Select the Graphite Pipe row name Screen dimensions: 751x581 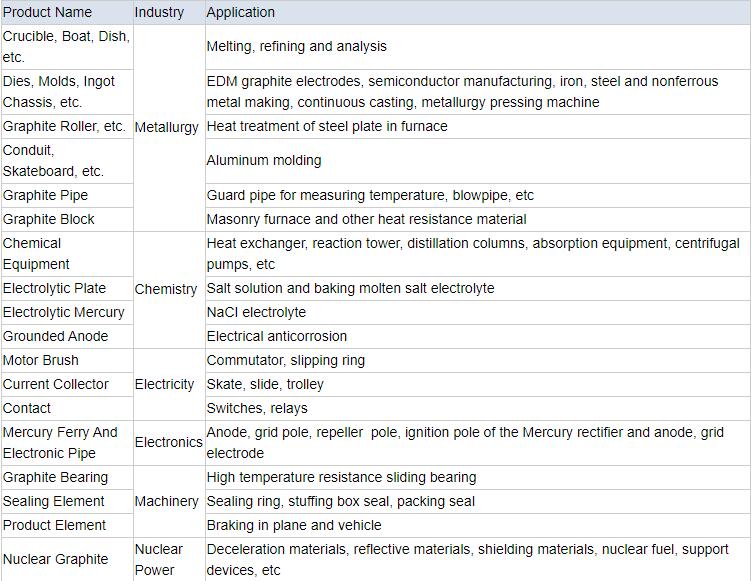(x=45, y=195)
